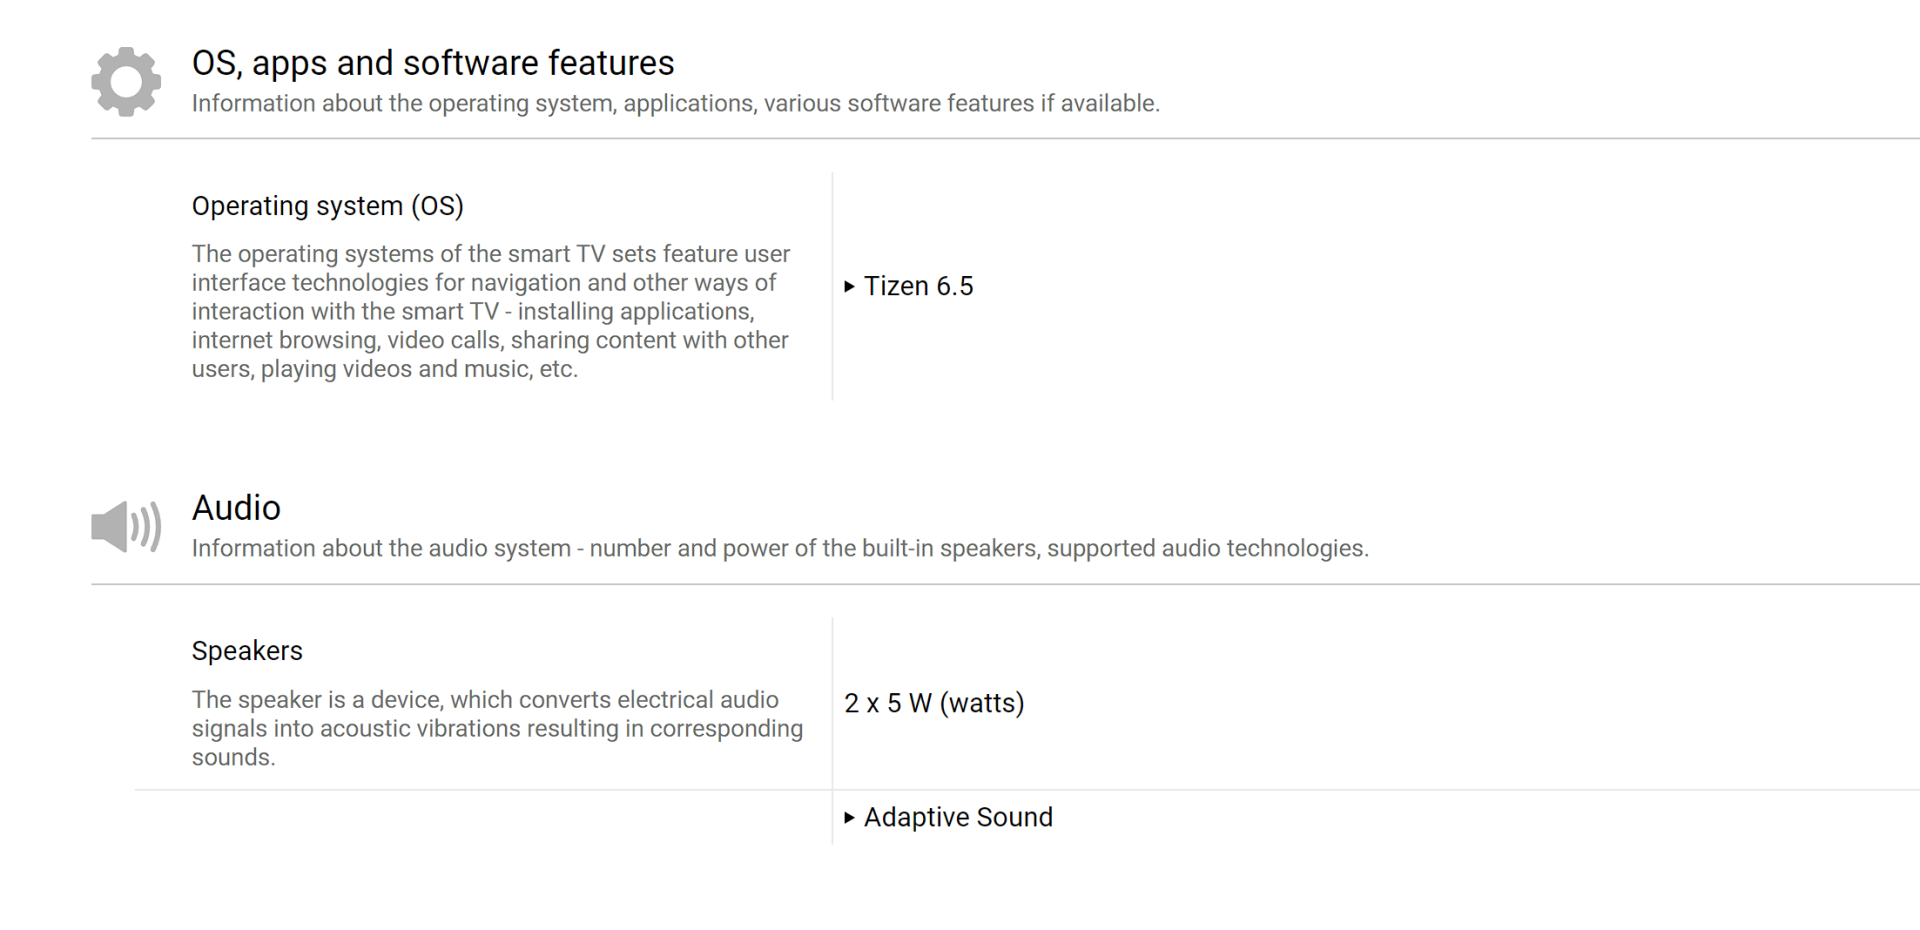1920x930 pixels.
Task: Click the speaker description paragraph
Action: pyautogui.click(x=497, y=729)
